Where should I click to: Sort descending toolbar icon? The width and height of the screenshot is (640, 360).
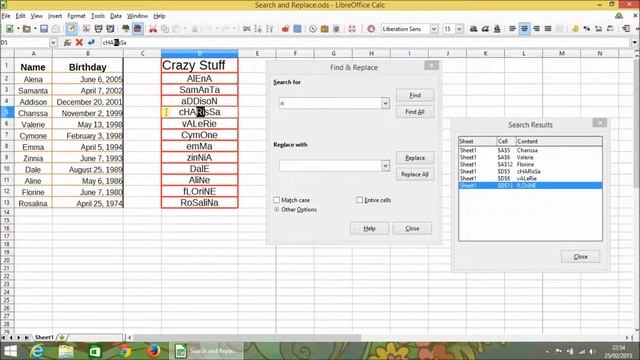pos(270,29)
